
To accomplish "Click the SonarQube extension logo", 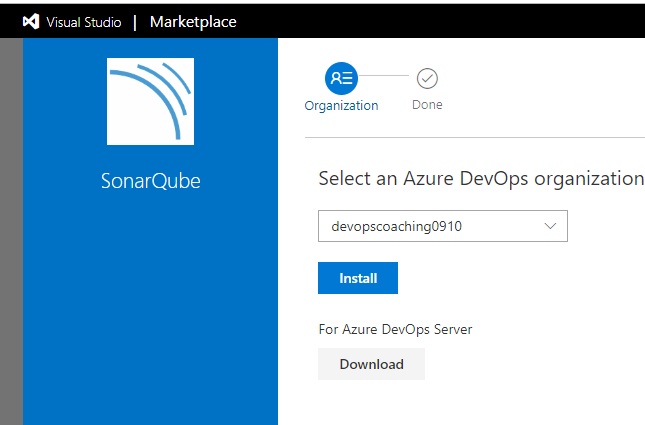I will coord(150,102).
